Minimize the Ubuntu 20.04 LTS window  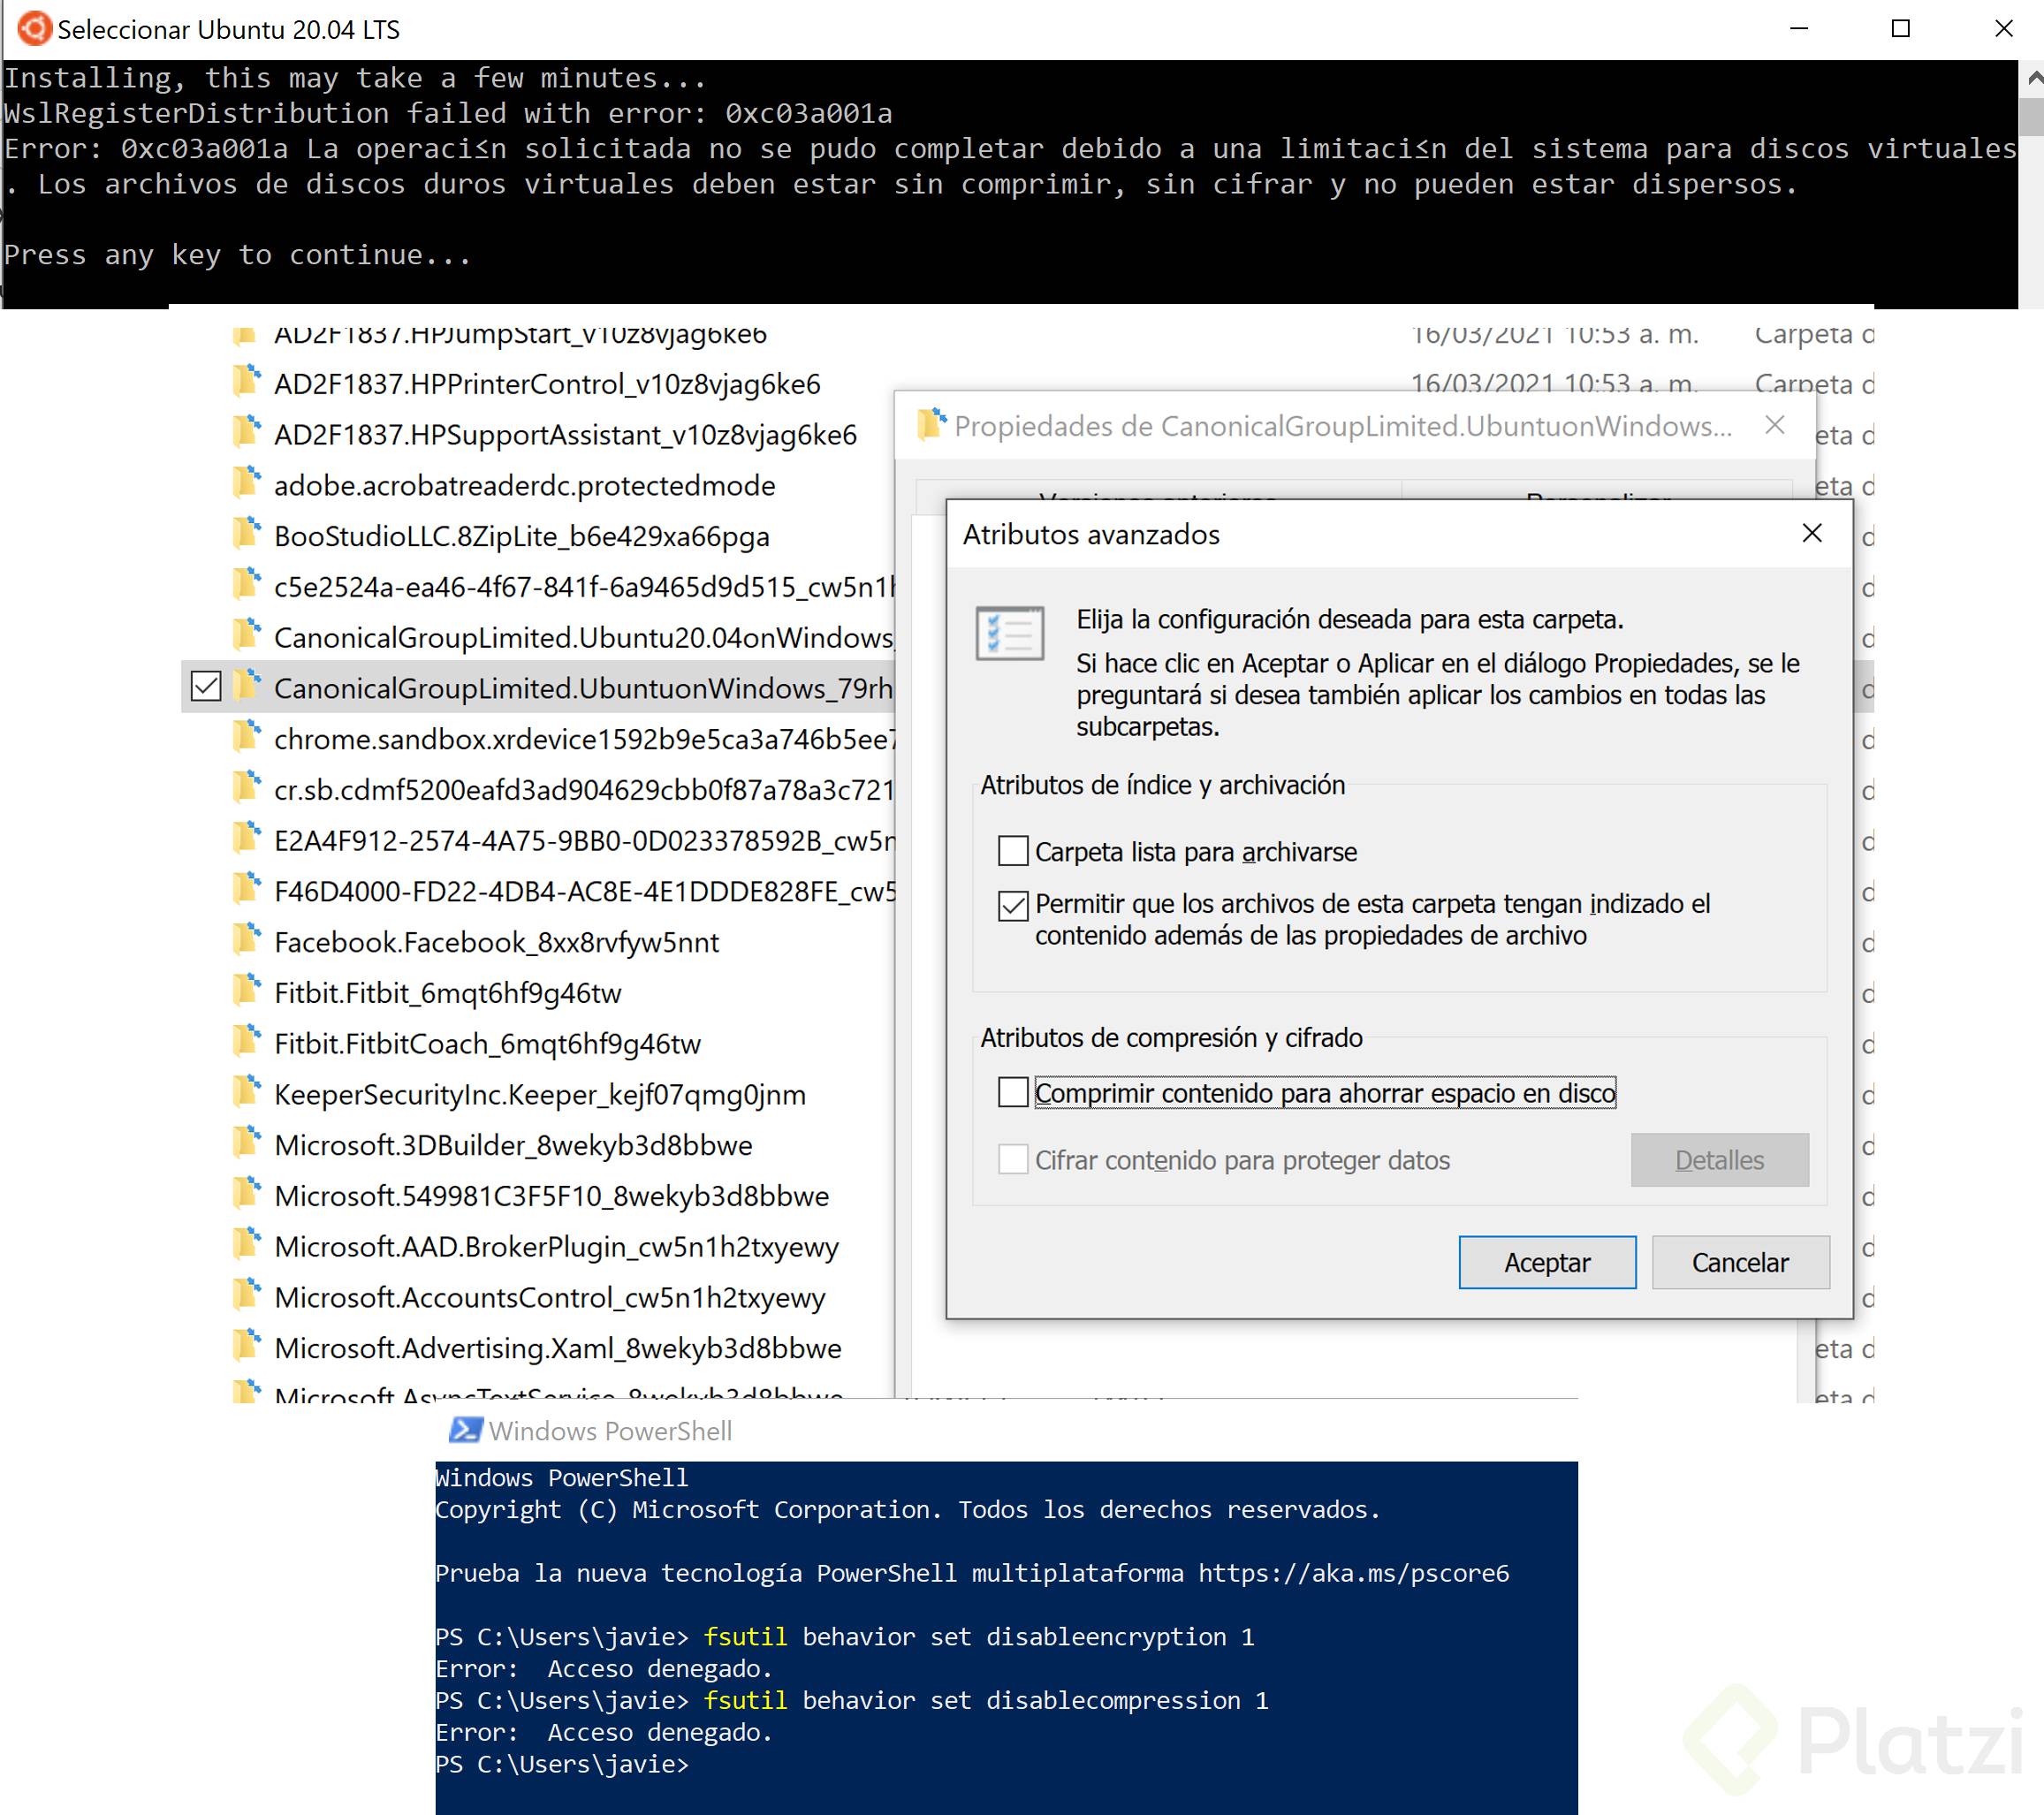[x=1799, y=29]
